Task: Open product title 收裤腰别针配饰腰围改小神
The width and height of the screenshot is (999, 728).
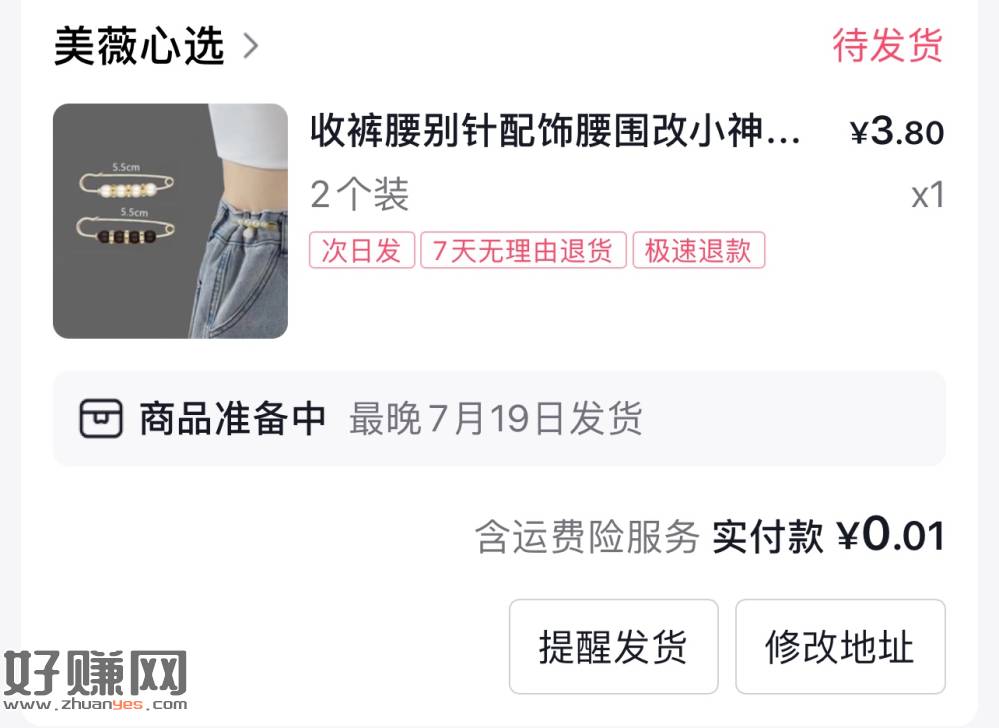Action: [x=555, y=131]
